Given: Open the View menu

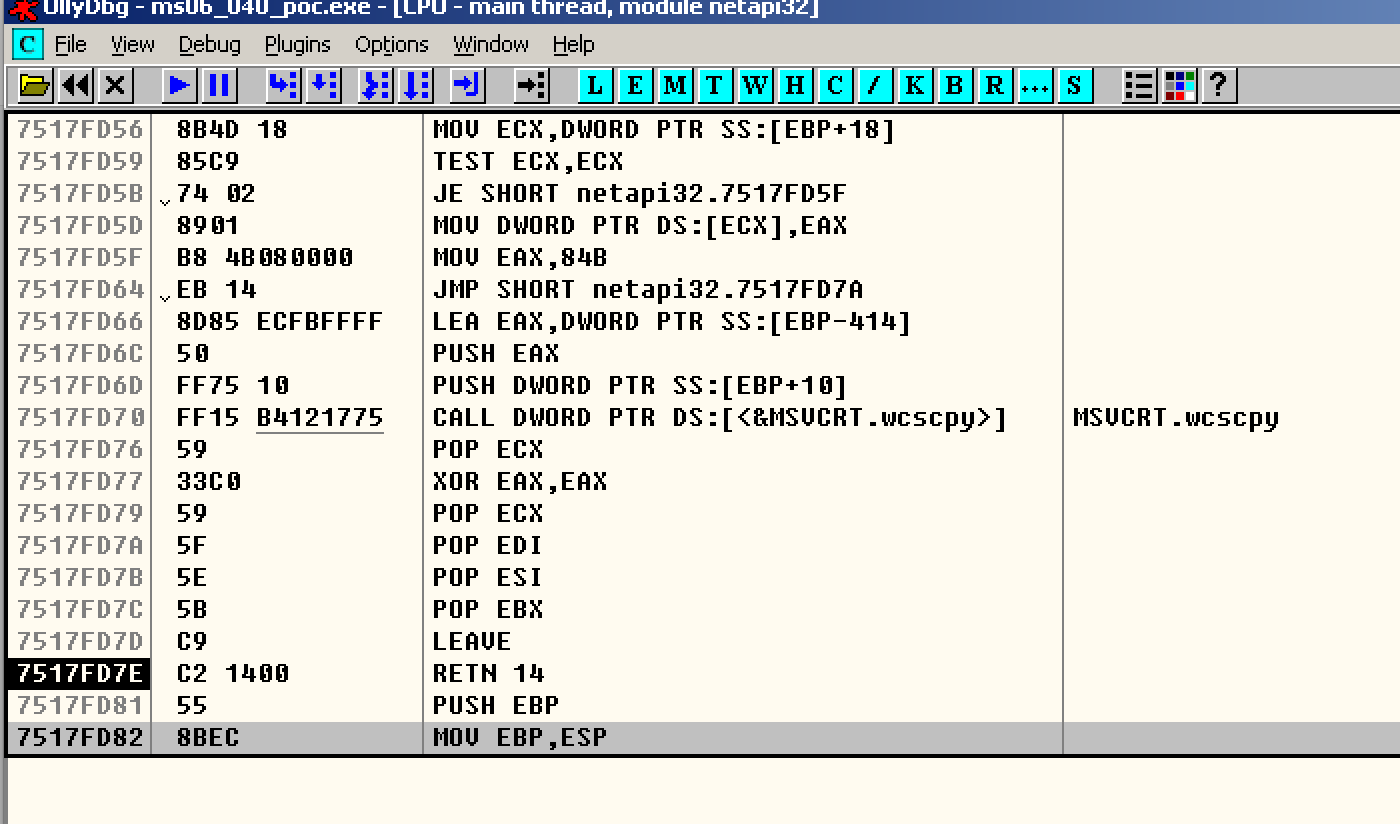Looking at the screenshot, I should pyautogui.click(x=132, y=44).
